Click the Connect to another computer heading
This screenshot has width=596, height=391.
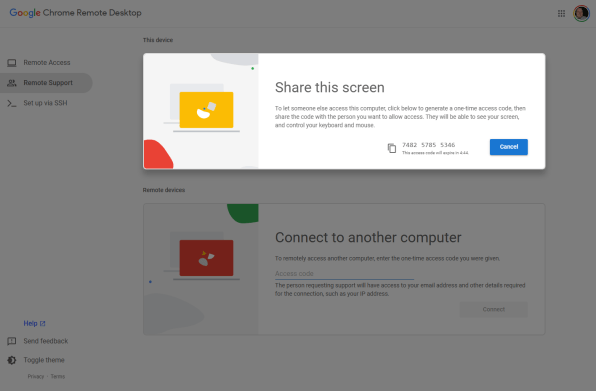click(x=368, y=237)
